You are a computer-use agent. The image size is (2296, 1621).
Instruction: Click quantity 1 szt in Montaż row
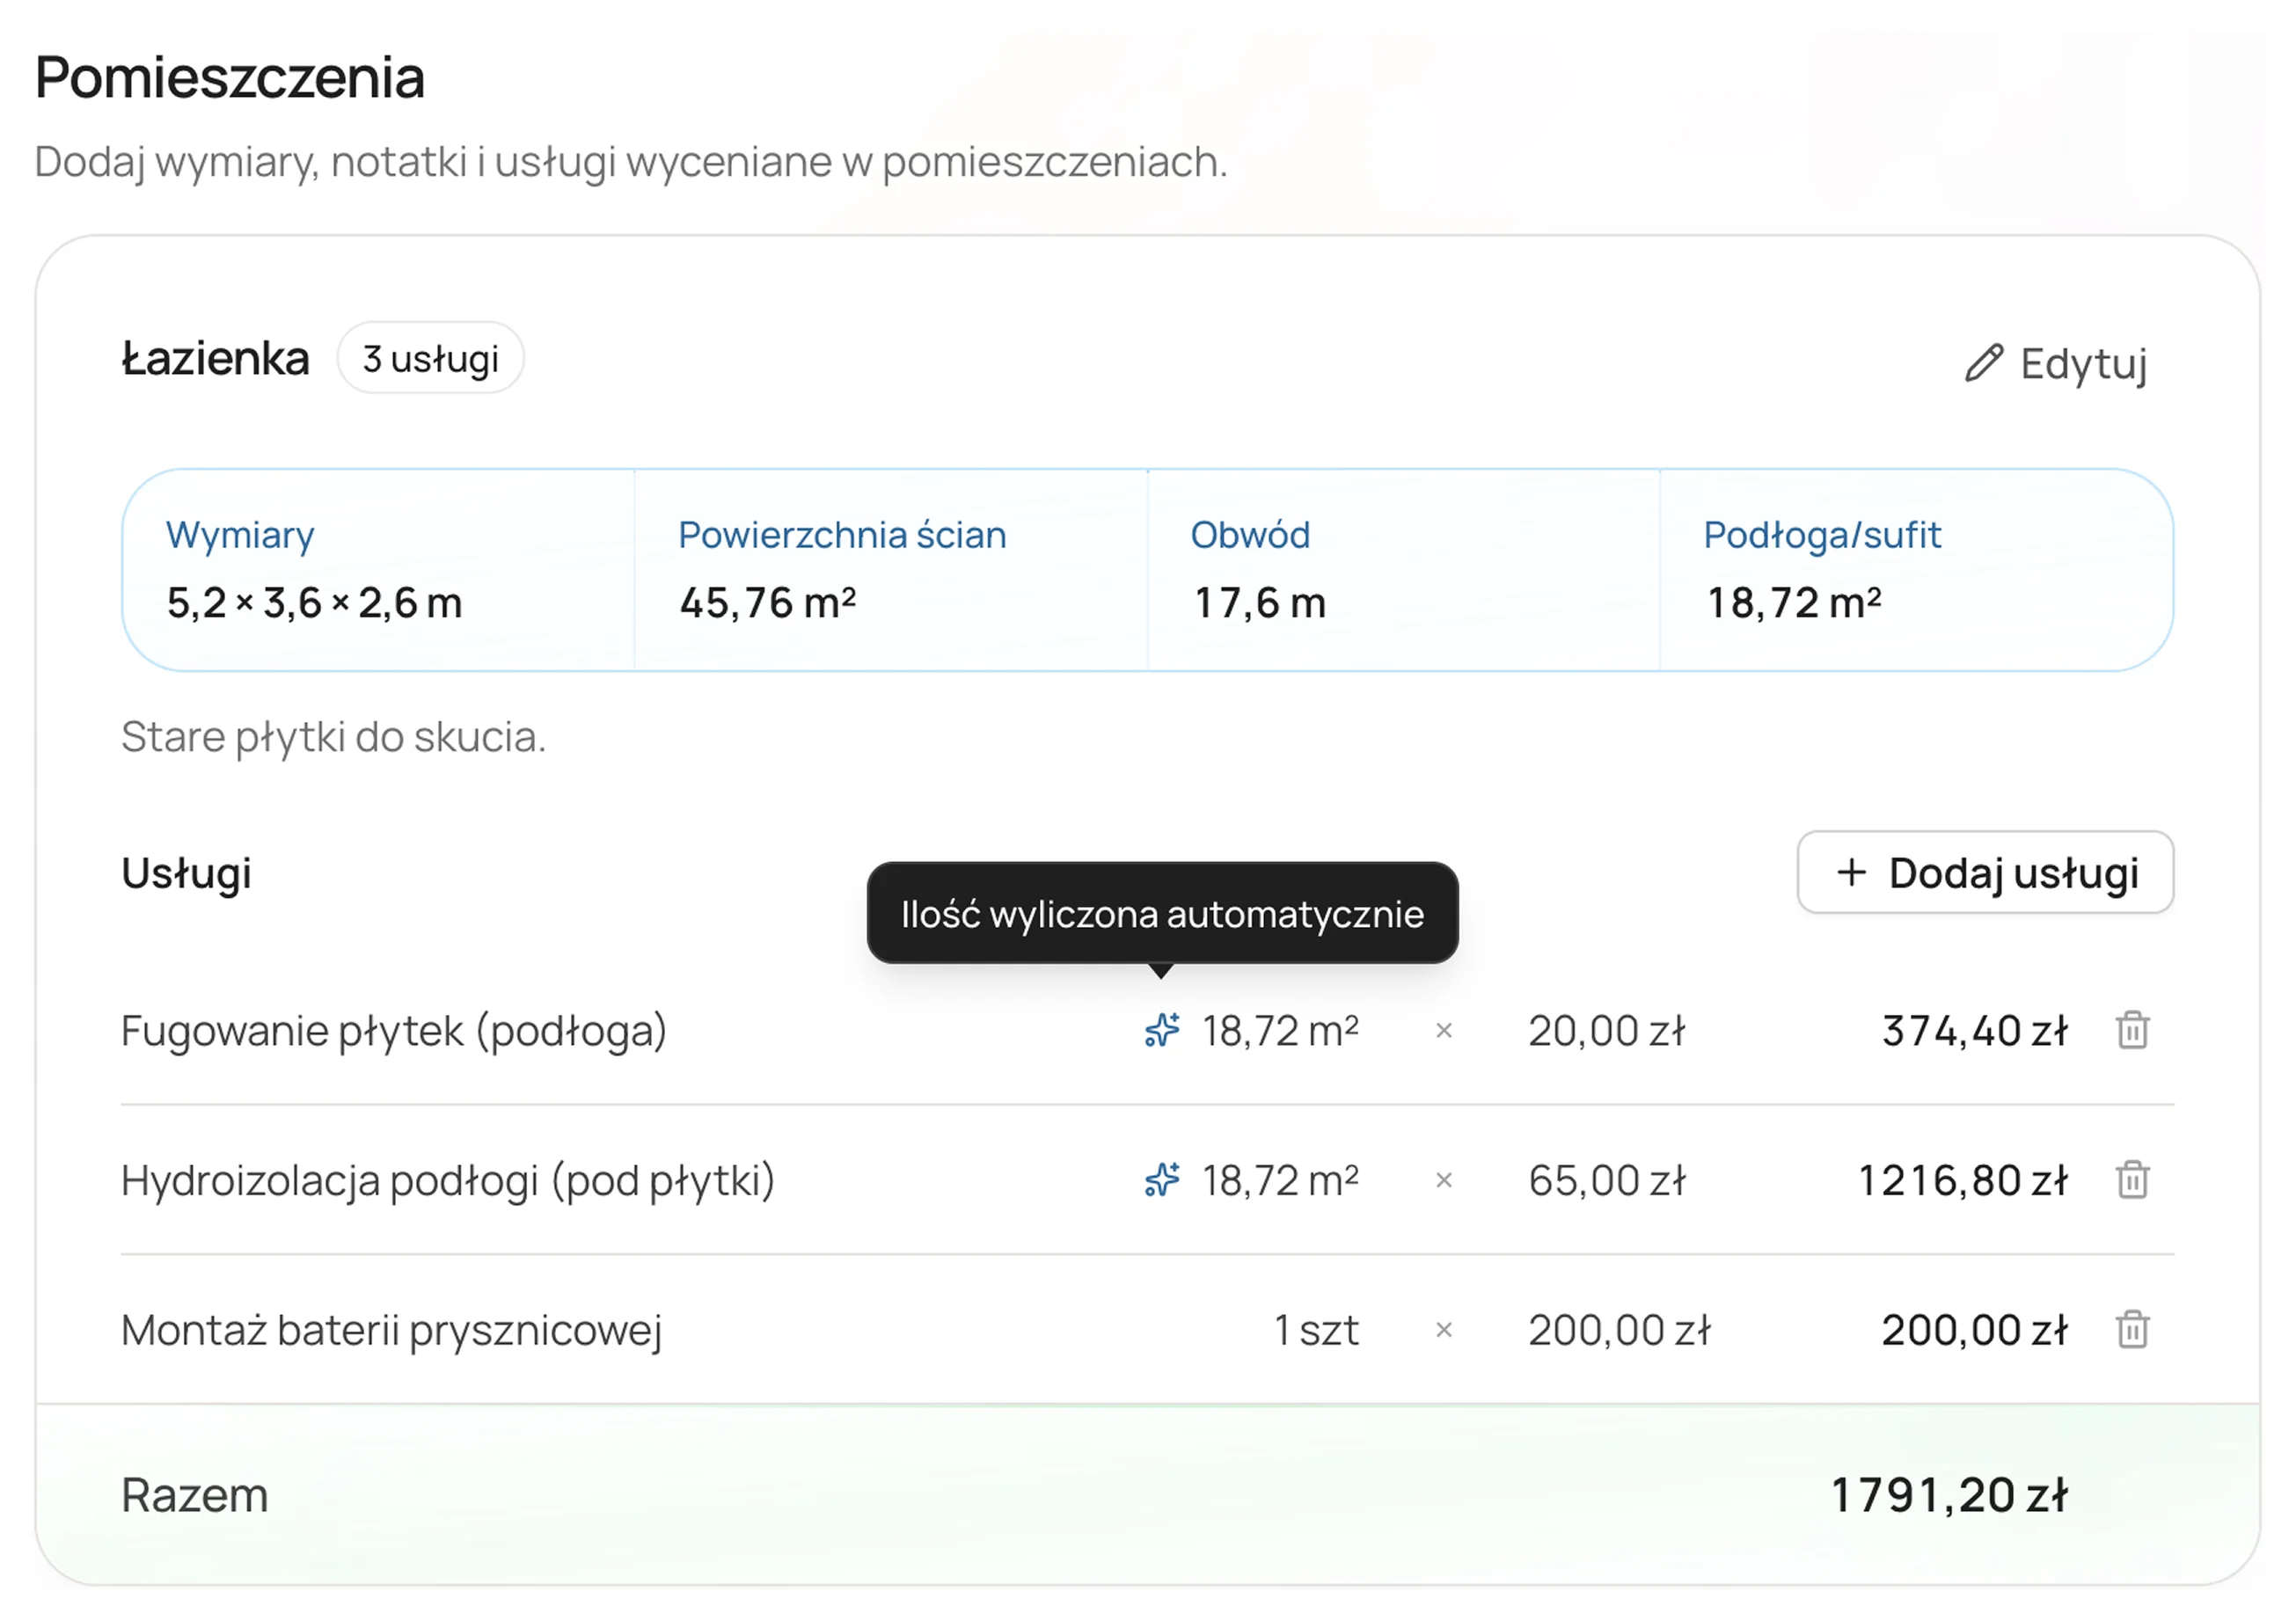click(x=1316, y=1331)
